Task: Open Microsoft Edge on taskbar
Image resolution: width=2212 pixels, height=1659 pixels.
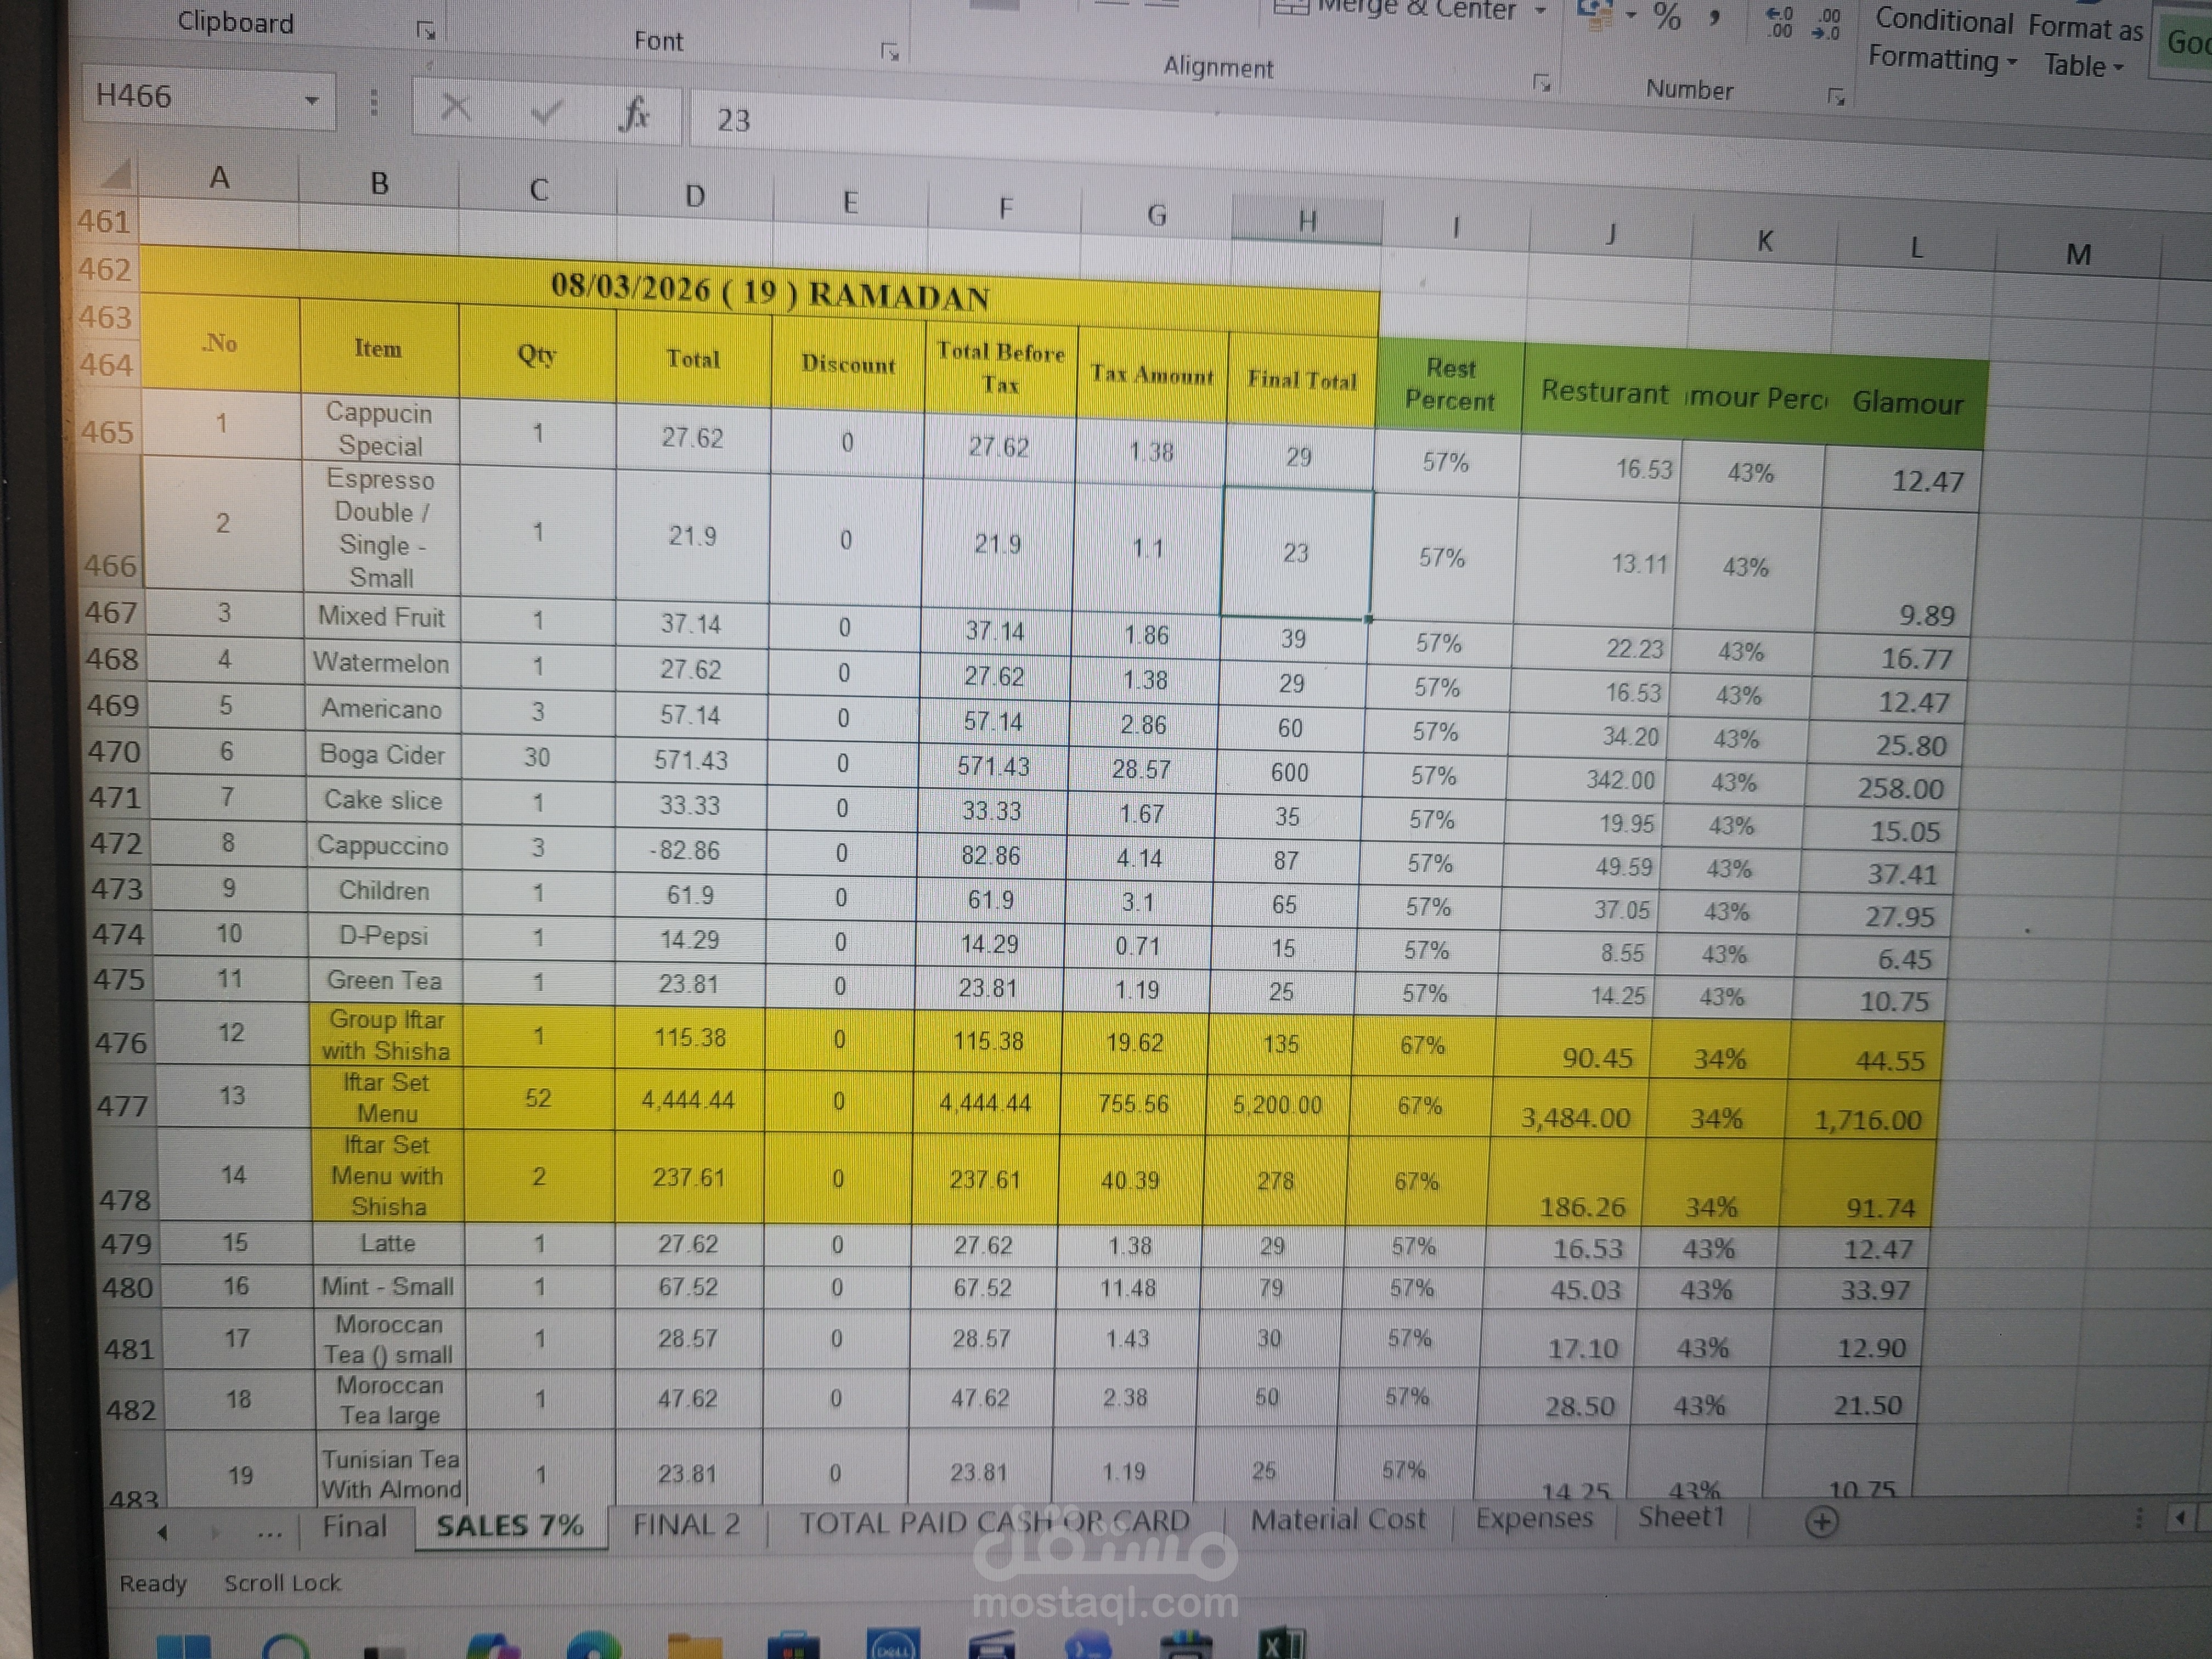Action: pos(594,1646)
